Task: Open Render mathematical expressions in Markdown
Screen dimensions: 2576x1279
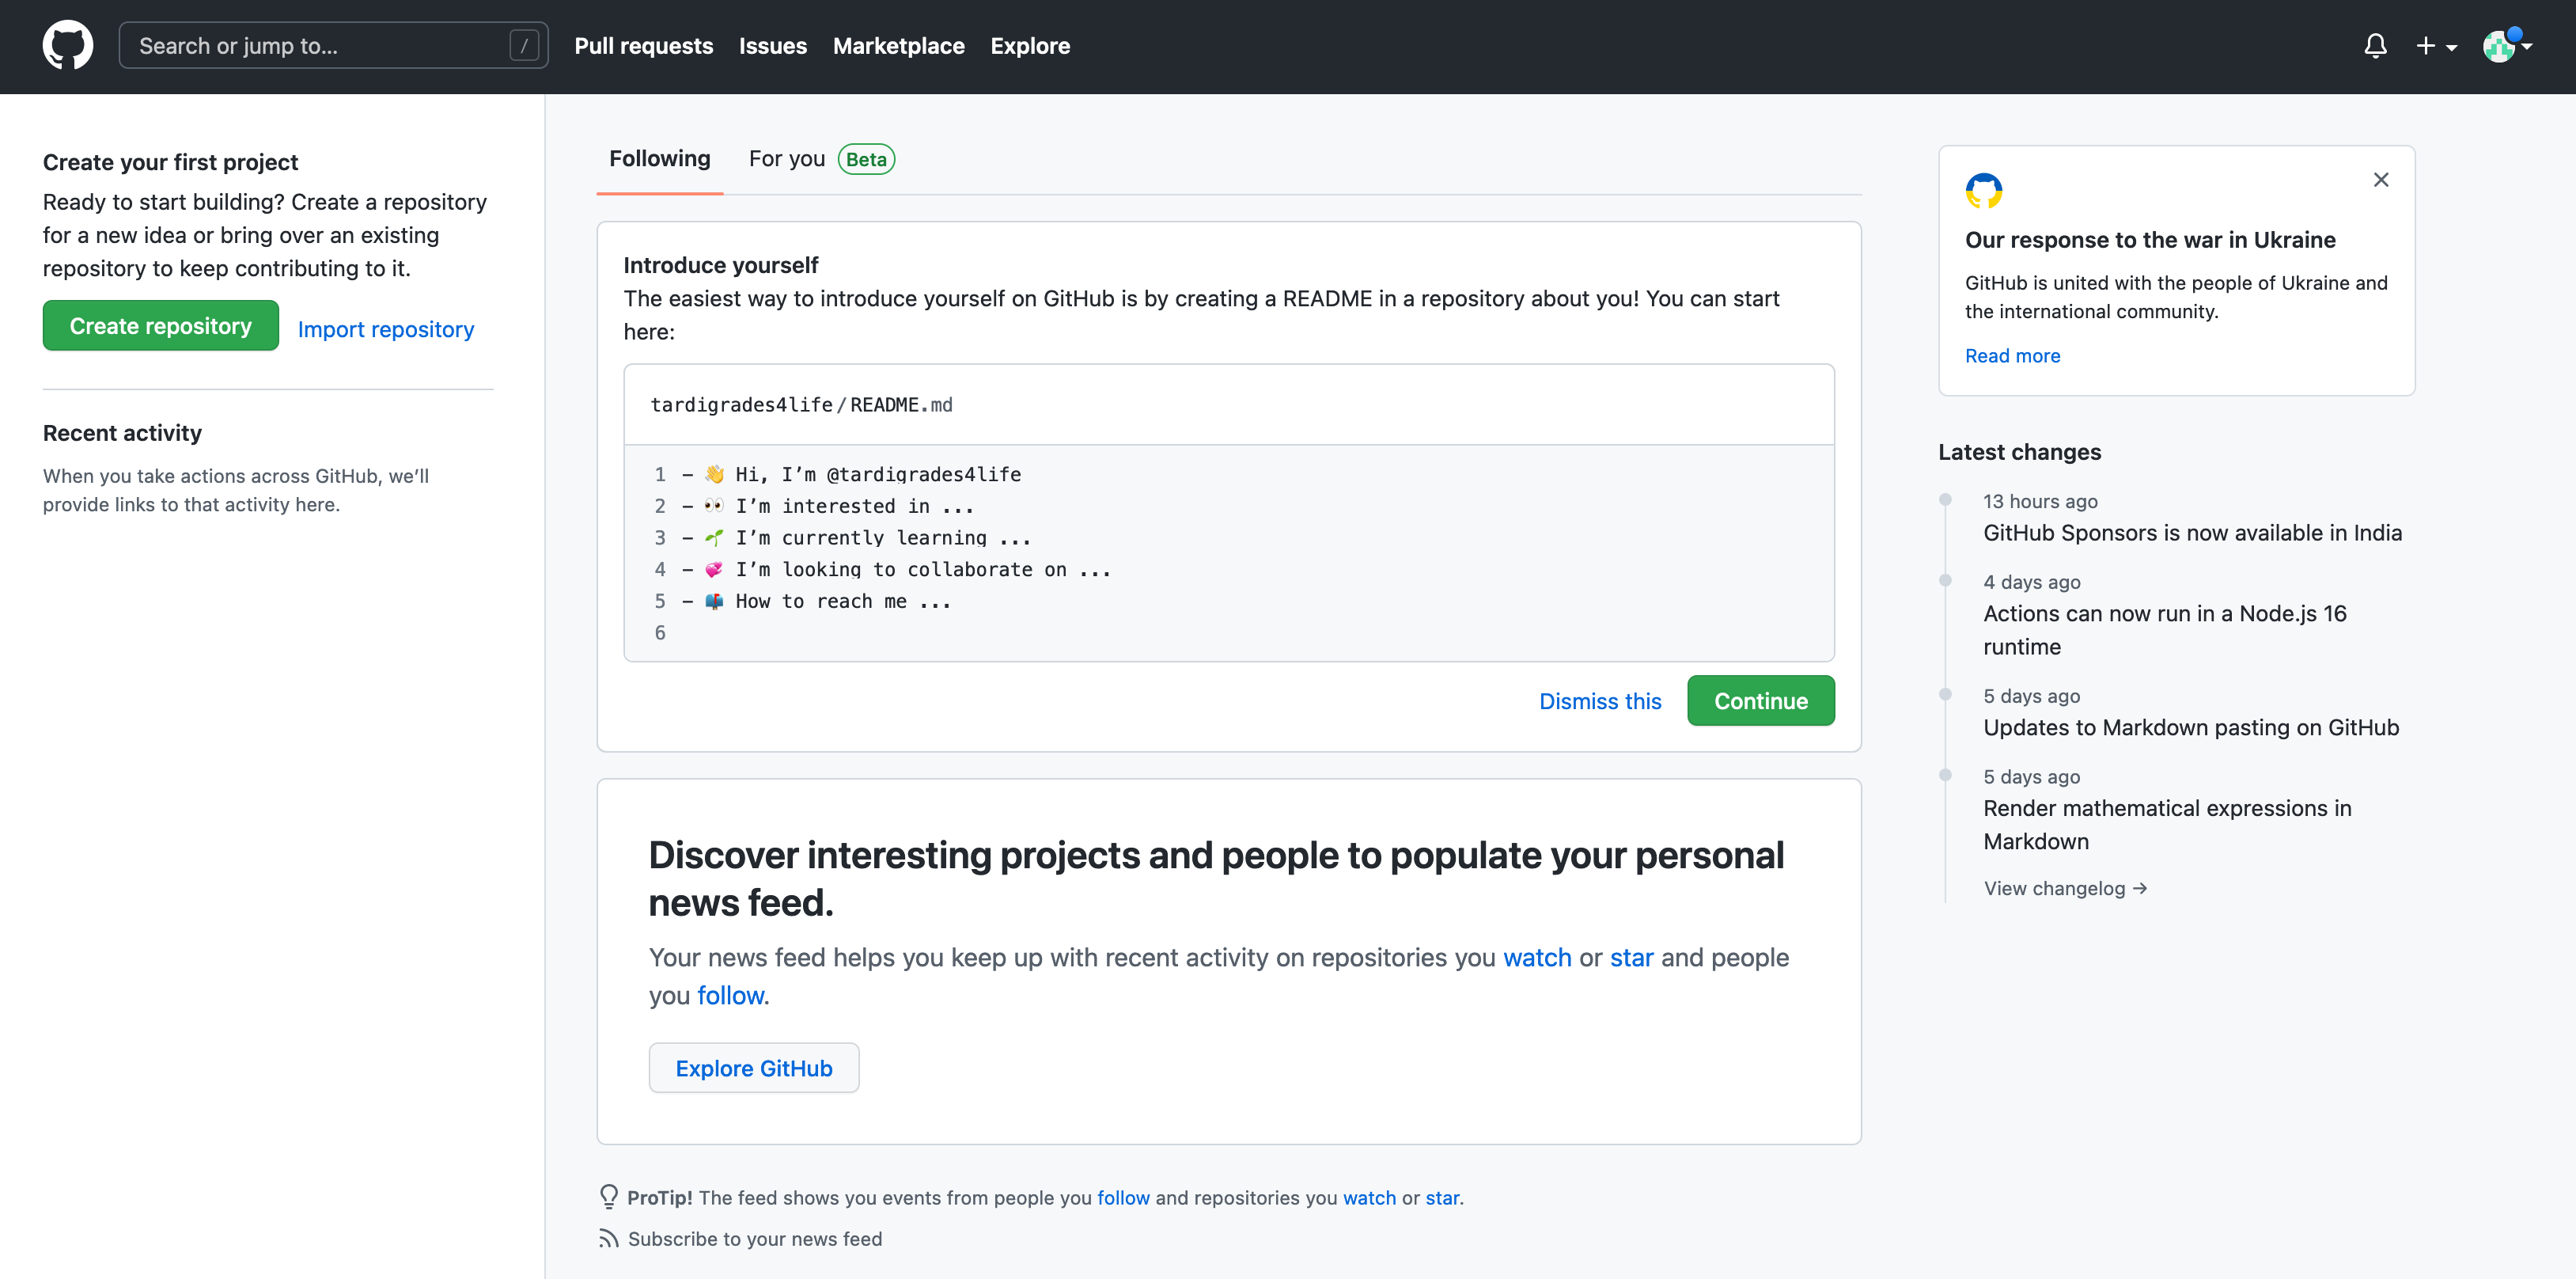Action: [2167, 825]
